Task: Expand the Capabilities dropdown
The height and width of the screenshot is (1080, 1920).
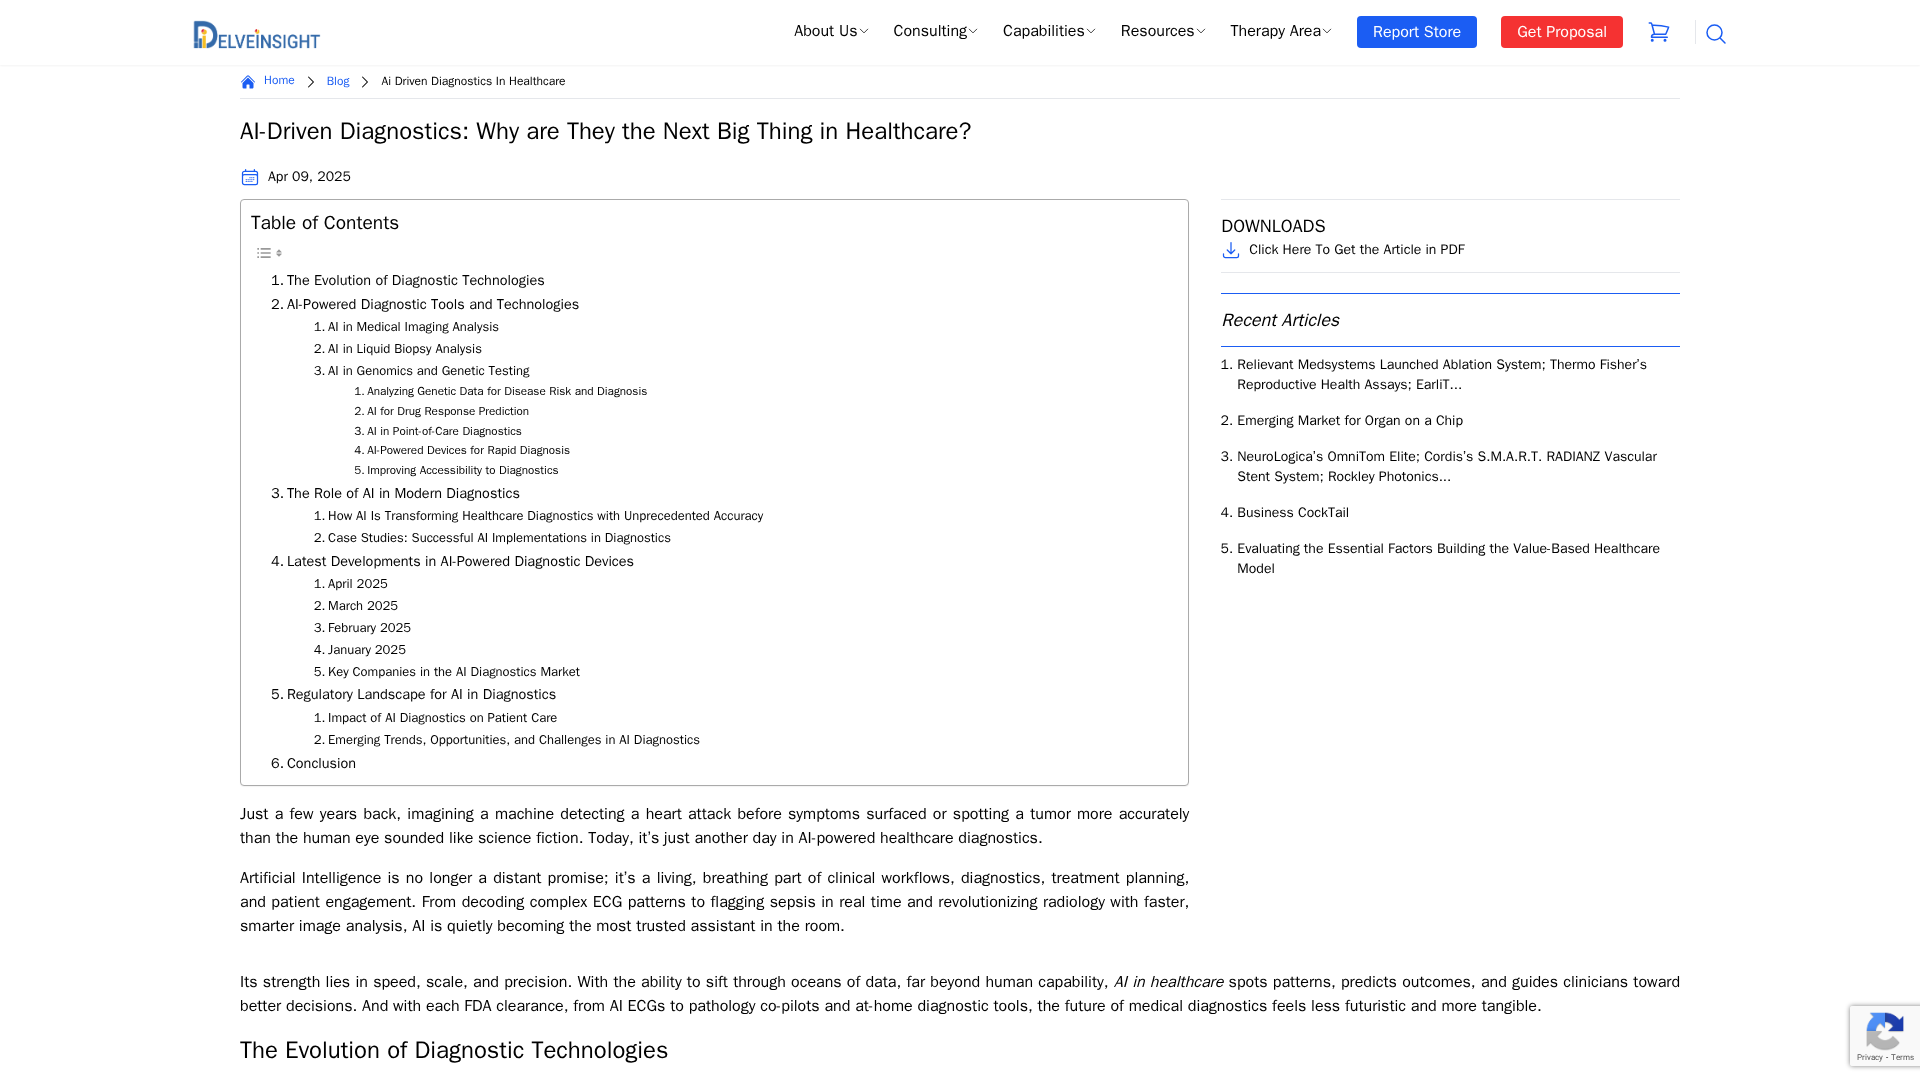Action: (1048, 31)
